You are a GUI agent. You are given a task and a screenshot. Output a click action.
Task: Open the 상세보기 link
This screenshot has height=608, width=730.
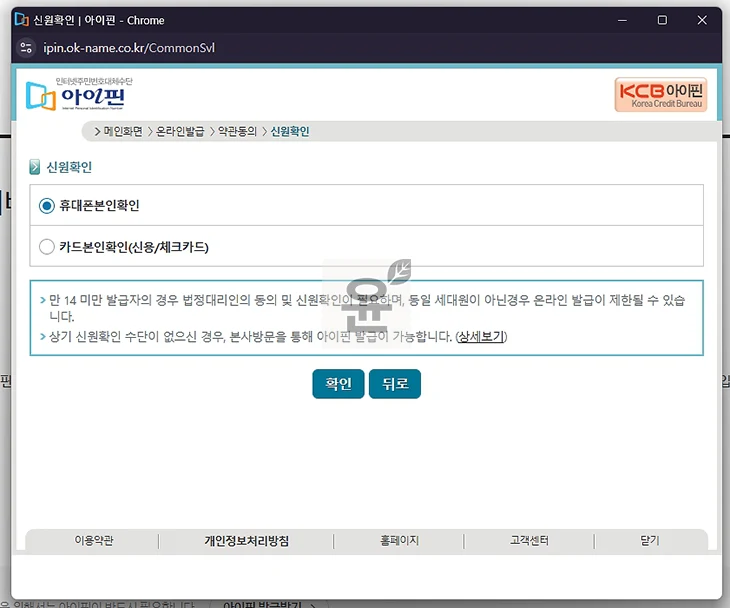(481, 336)
